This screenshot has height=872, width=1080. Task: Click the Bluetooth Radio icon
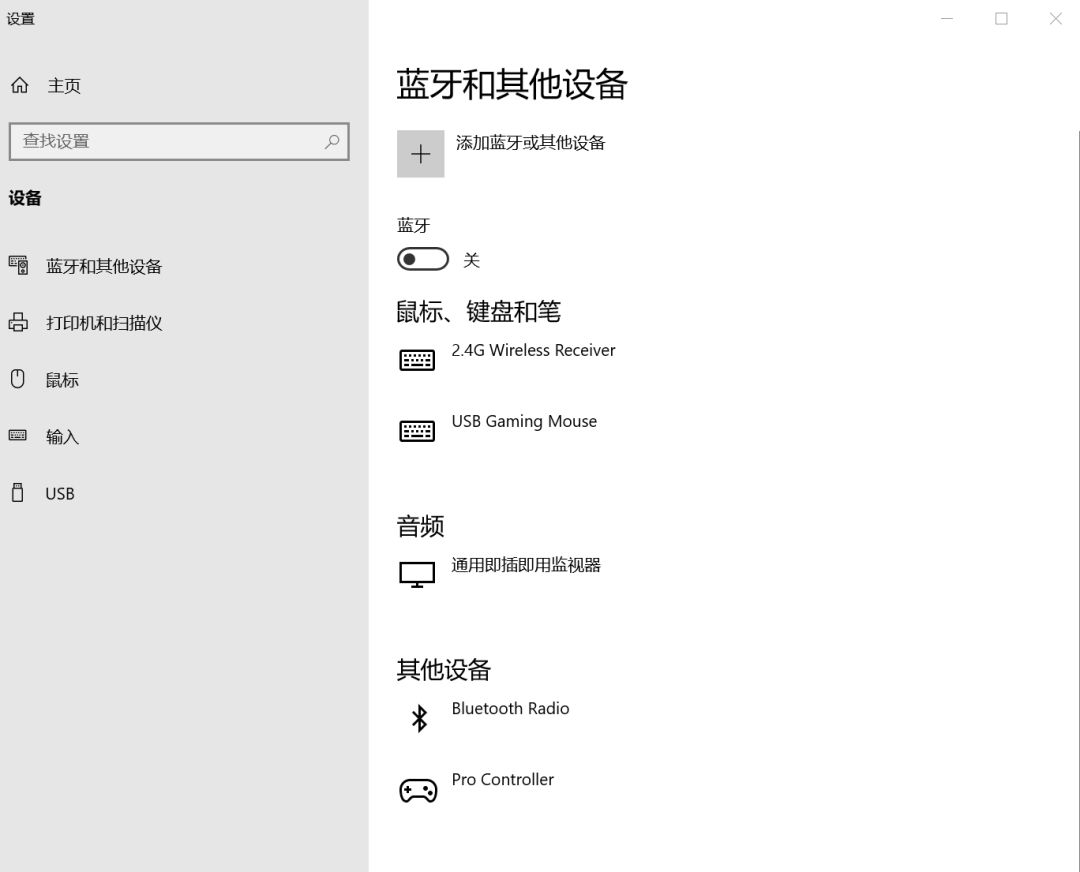click(419, 718)
